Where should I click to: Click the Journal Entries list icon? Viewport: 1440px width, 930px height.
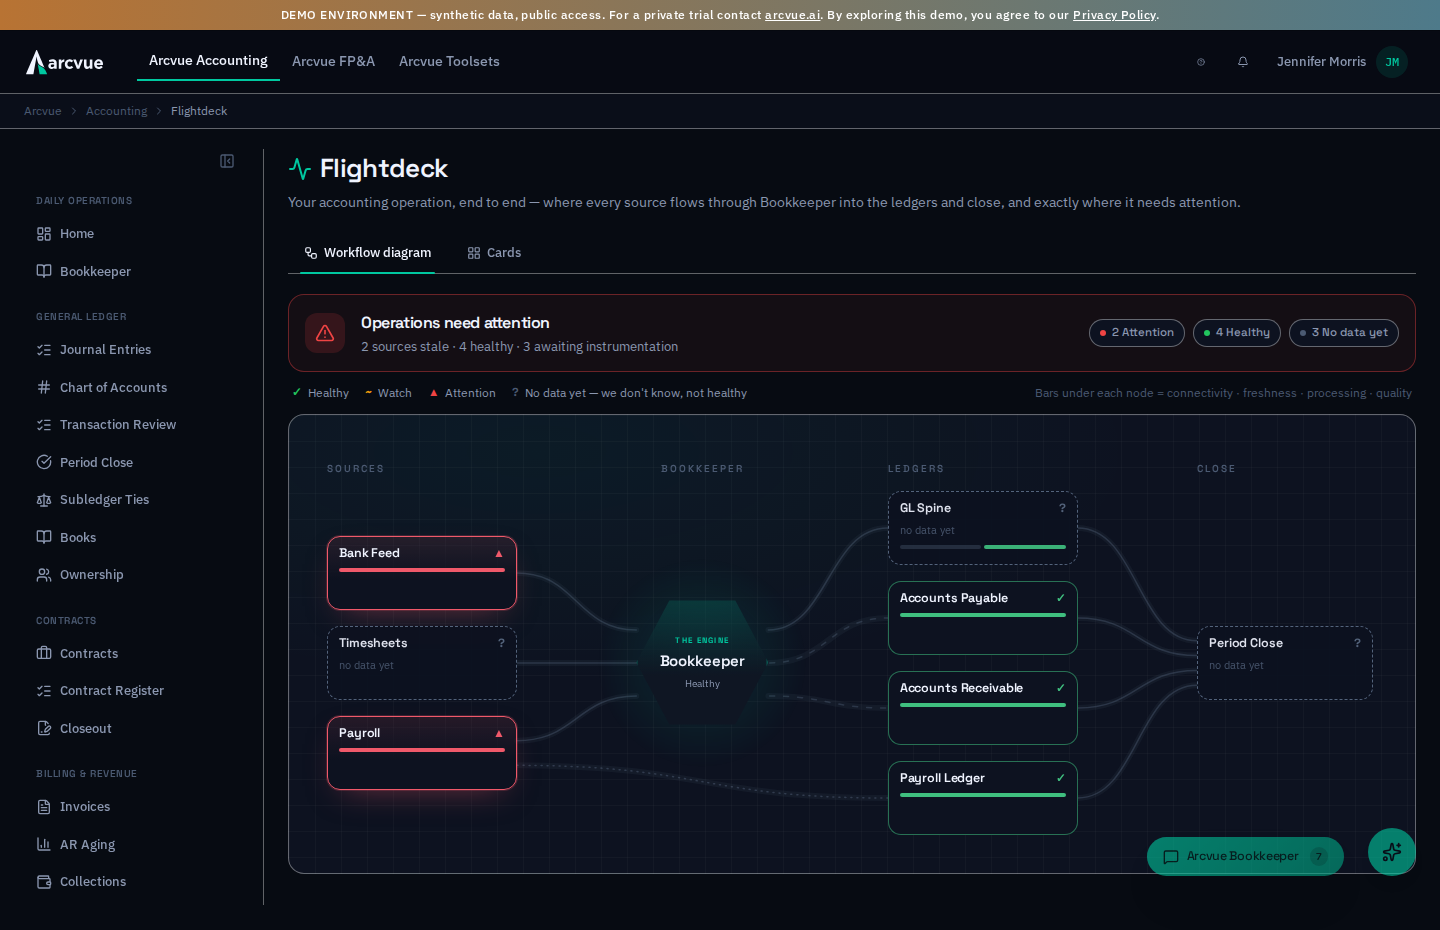click(x=44, y=350)
